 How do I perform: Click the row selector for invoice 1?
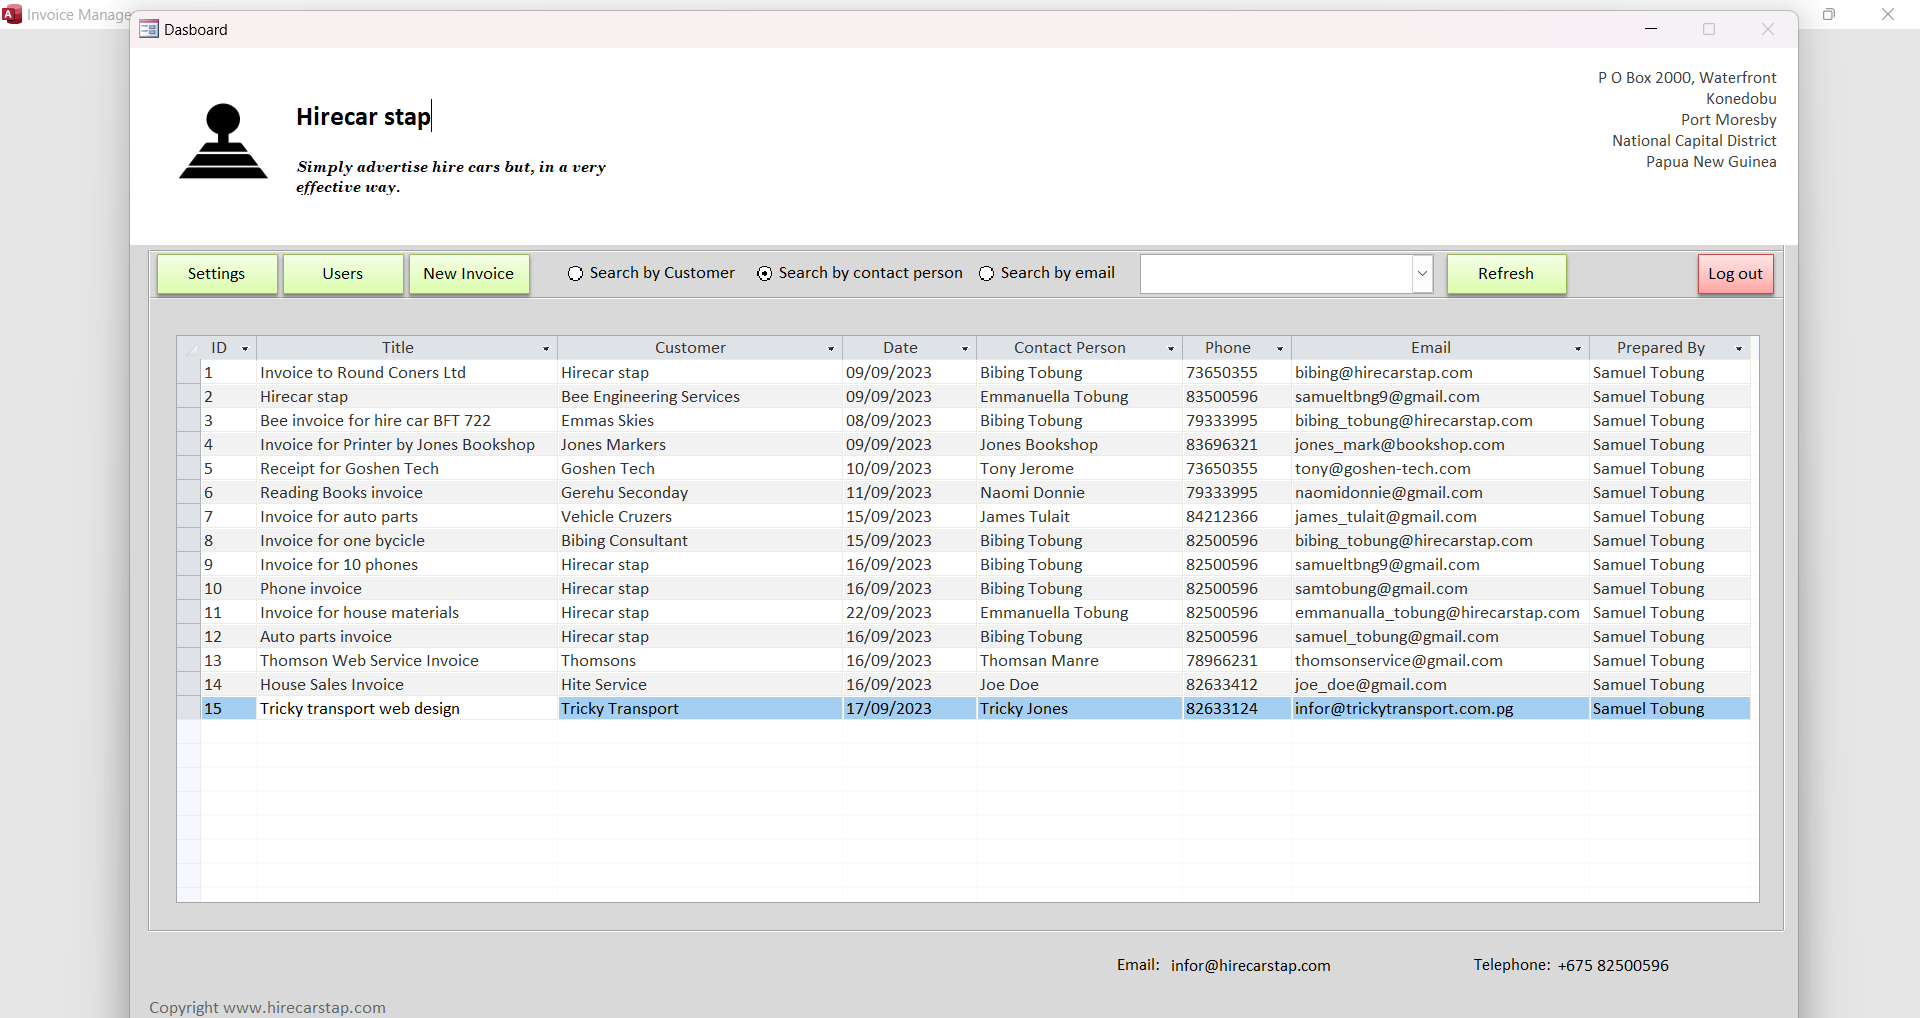pyautogui.click(x=189, y=372)
